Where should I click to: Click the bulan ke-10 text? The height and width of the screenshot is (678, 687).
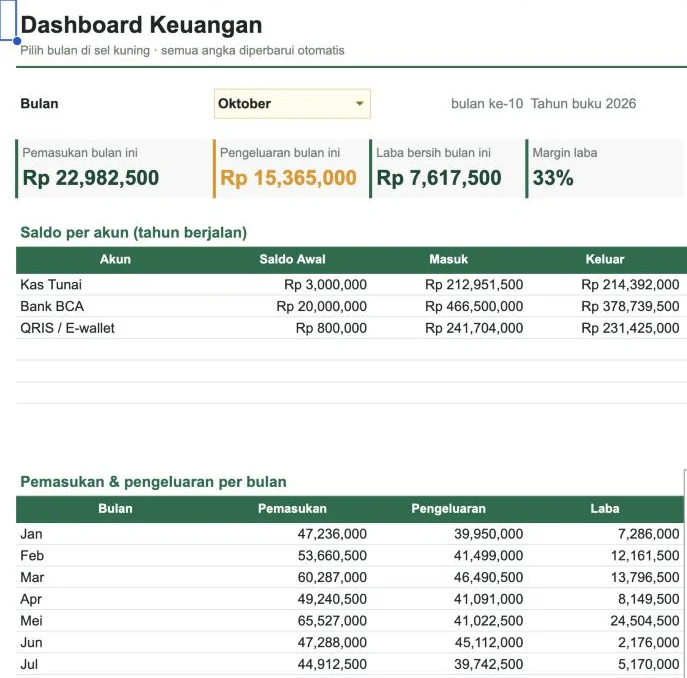pyautogui.click(x=487, y=104)
